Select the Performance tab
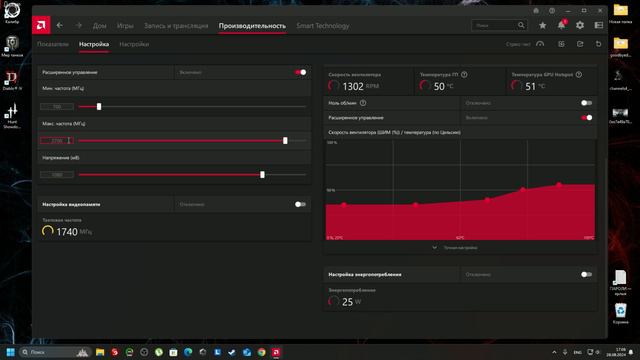 click(x=252, y=26)
